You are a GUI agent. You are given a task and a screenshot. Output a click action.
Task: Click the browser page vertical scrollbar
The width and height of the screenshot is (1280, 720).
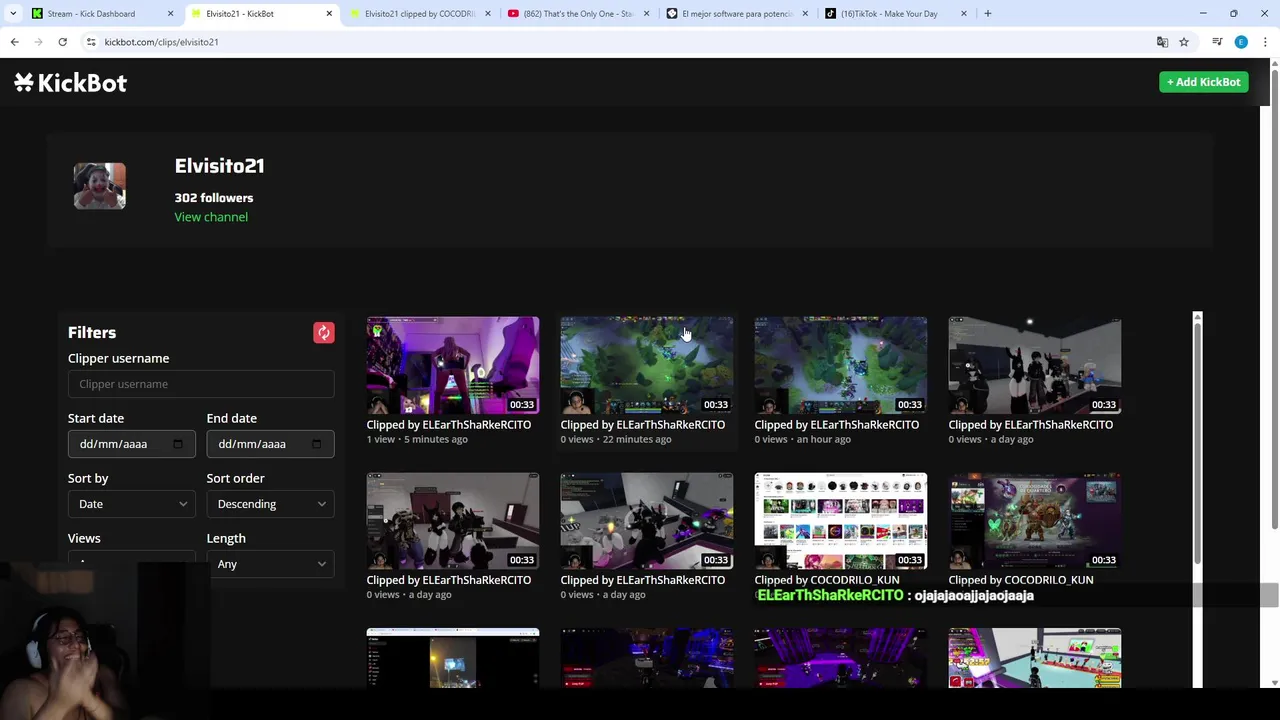1273,300
